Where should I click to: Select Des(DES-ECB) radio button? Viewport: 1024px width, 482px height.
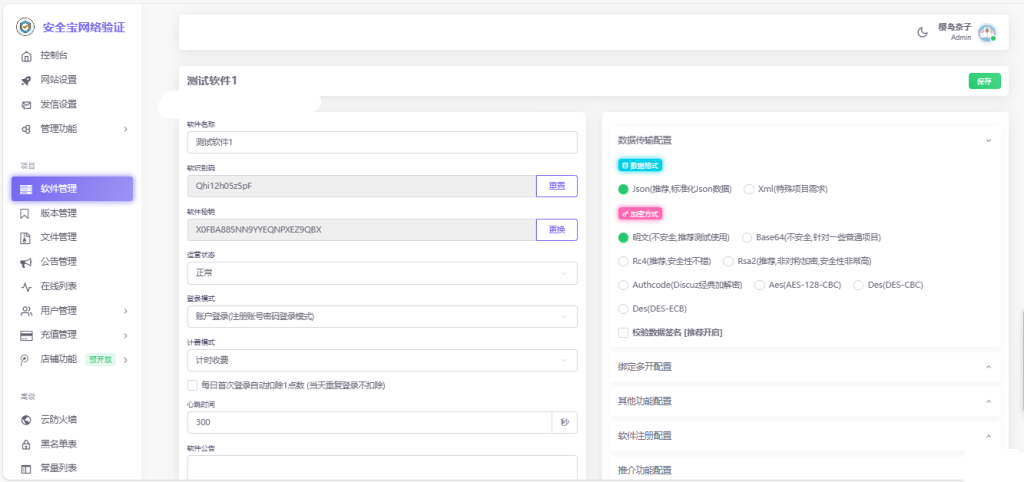[x=623, y=308]
